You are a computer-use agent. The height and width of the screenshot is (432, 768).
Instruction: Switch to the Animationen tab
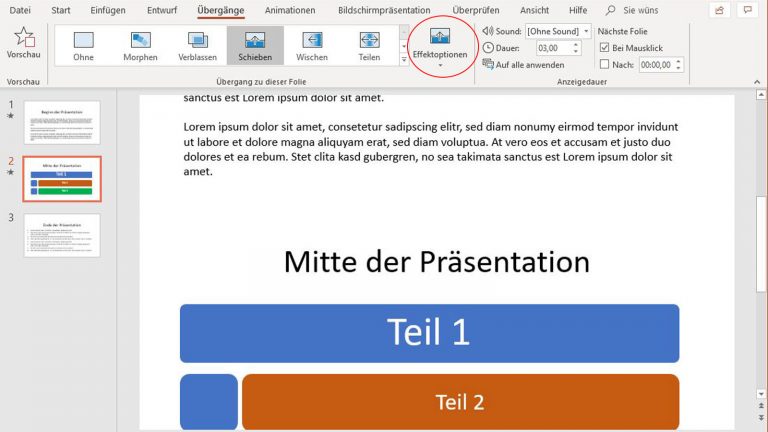point(290,10)
